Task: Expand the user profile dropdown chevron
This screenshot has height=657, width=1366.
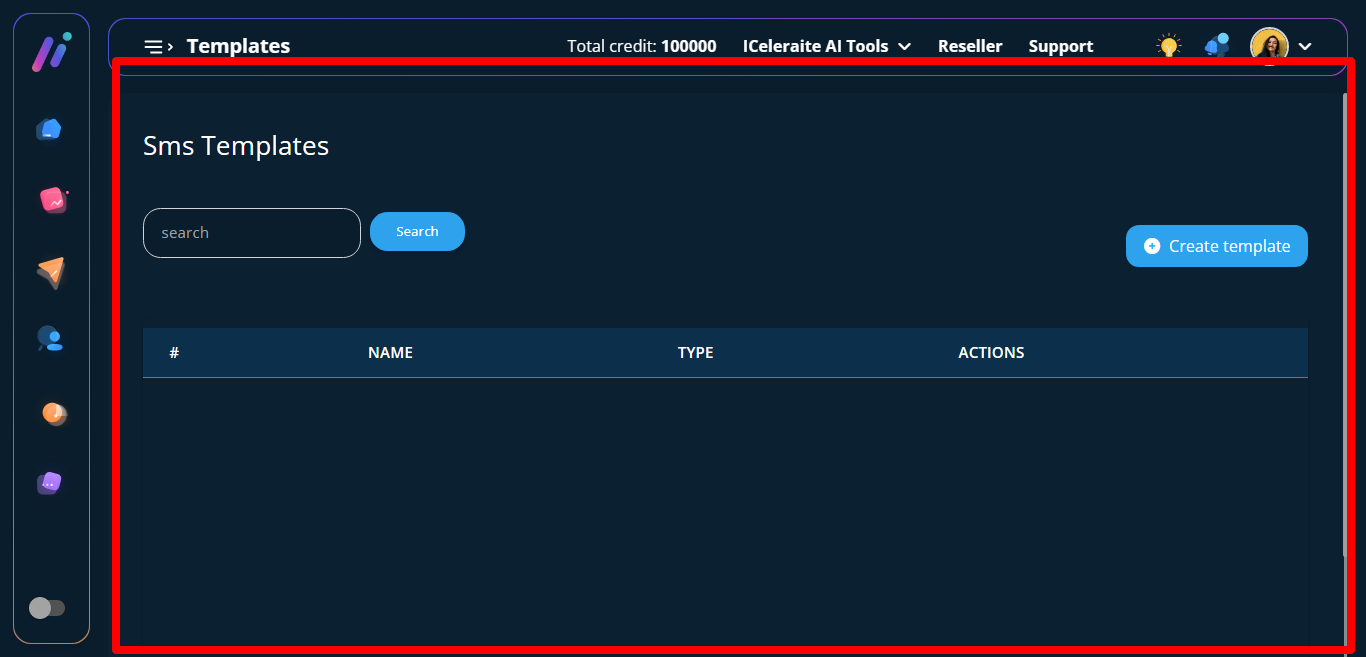Action: tap(1305, 46)
